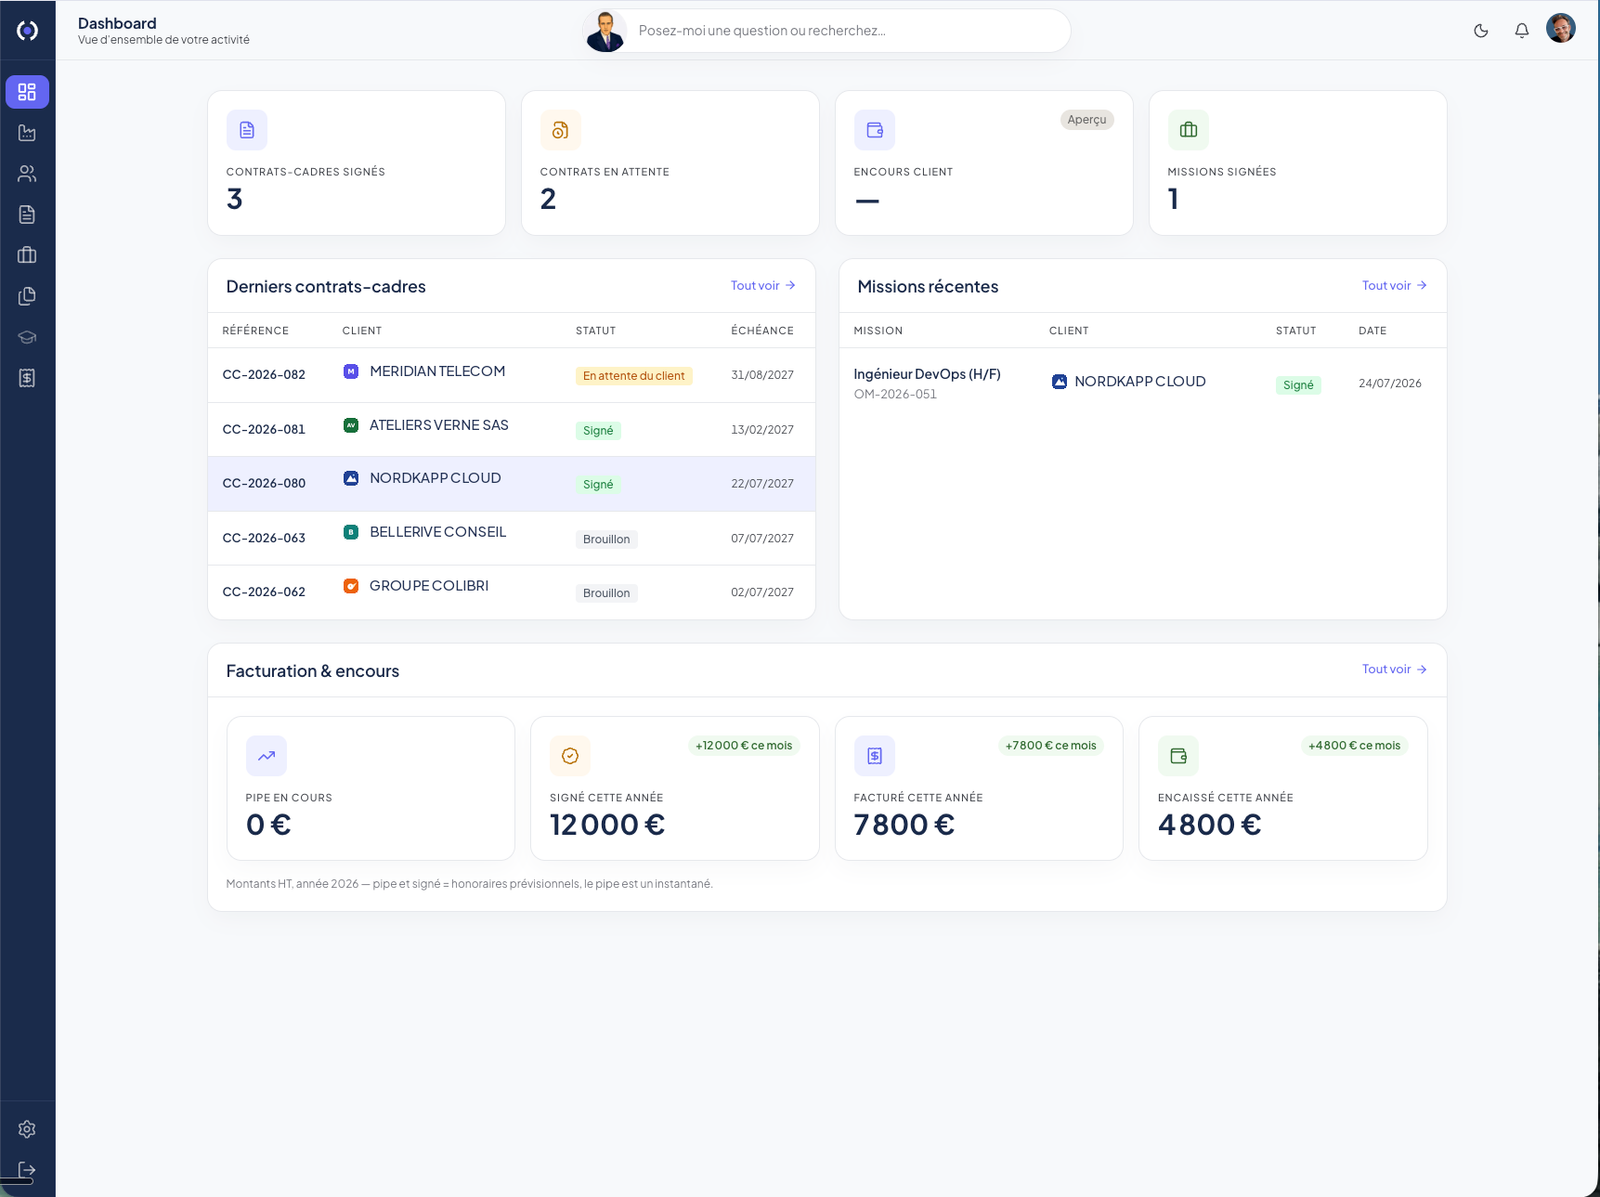
Task: Open the briefcase icon in sidebar
Action: [x=27, y=255]
